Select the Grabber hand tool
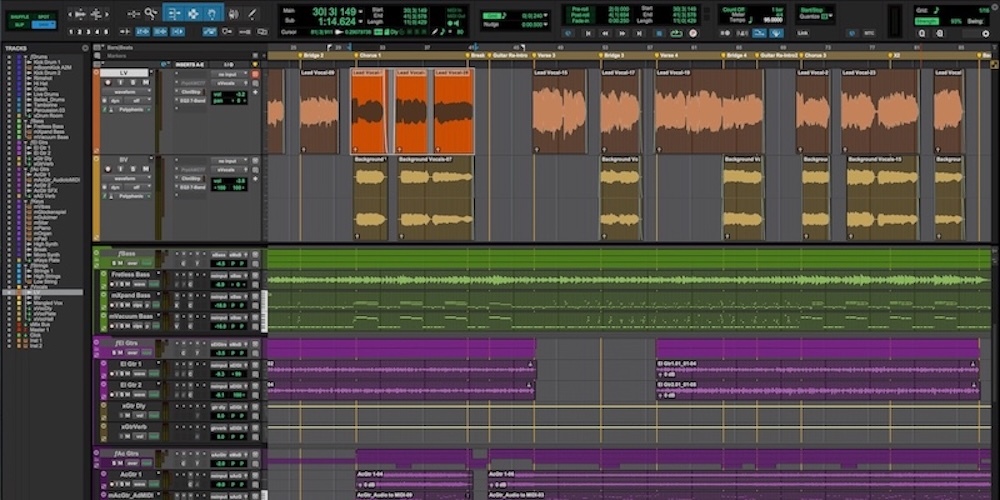The width and height of the screenshot is (1000, 500). 212,13
